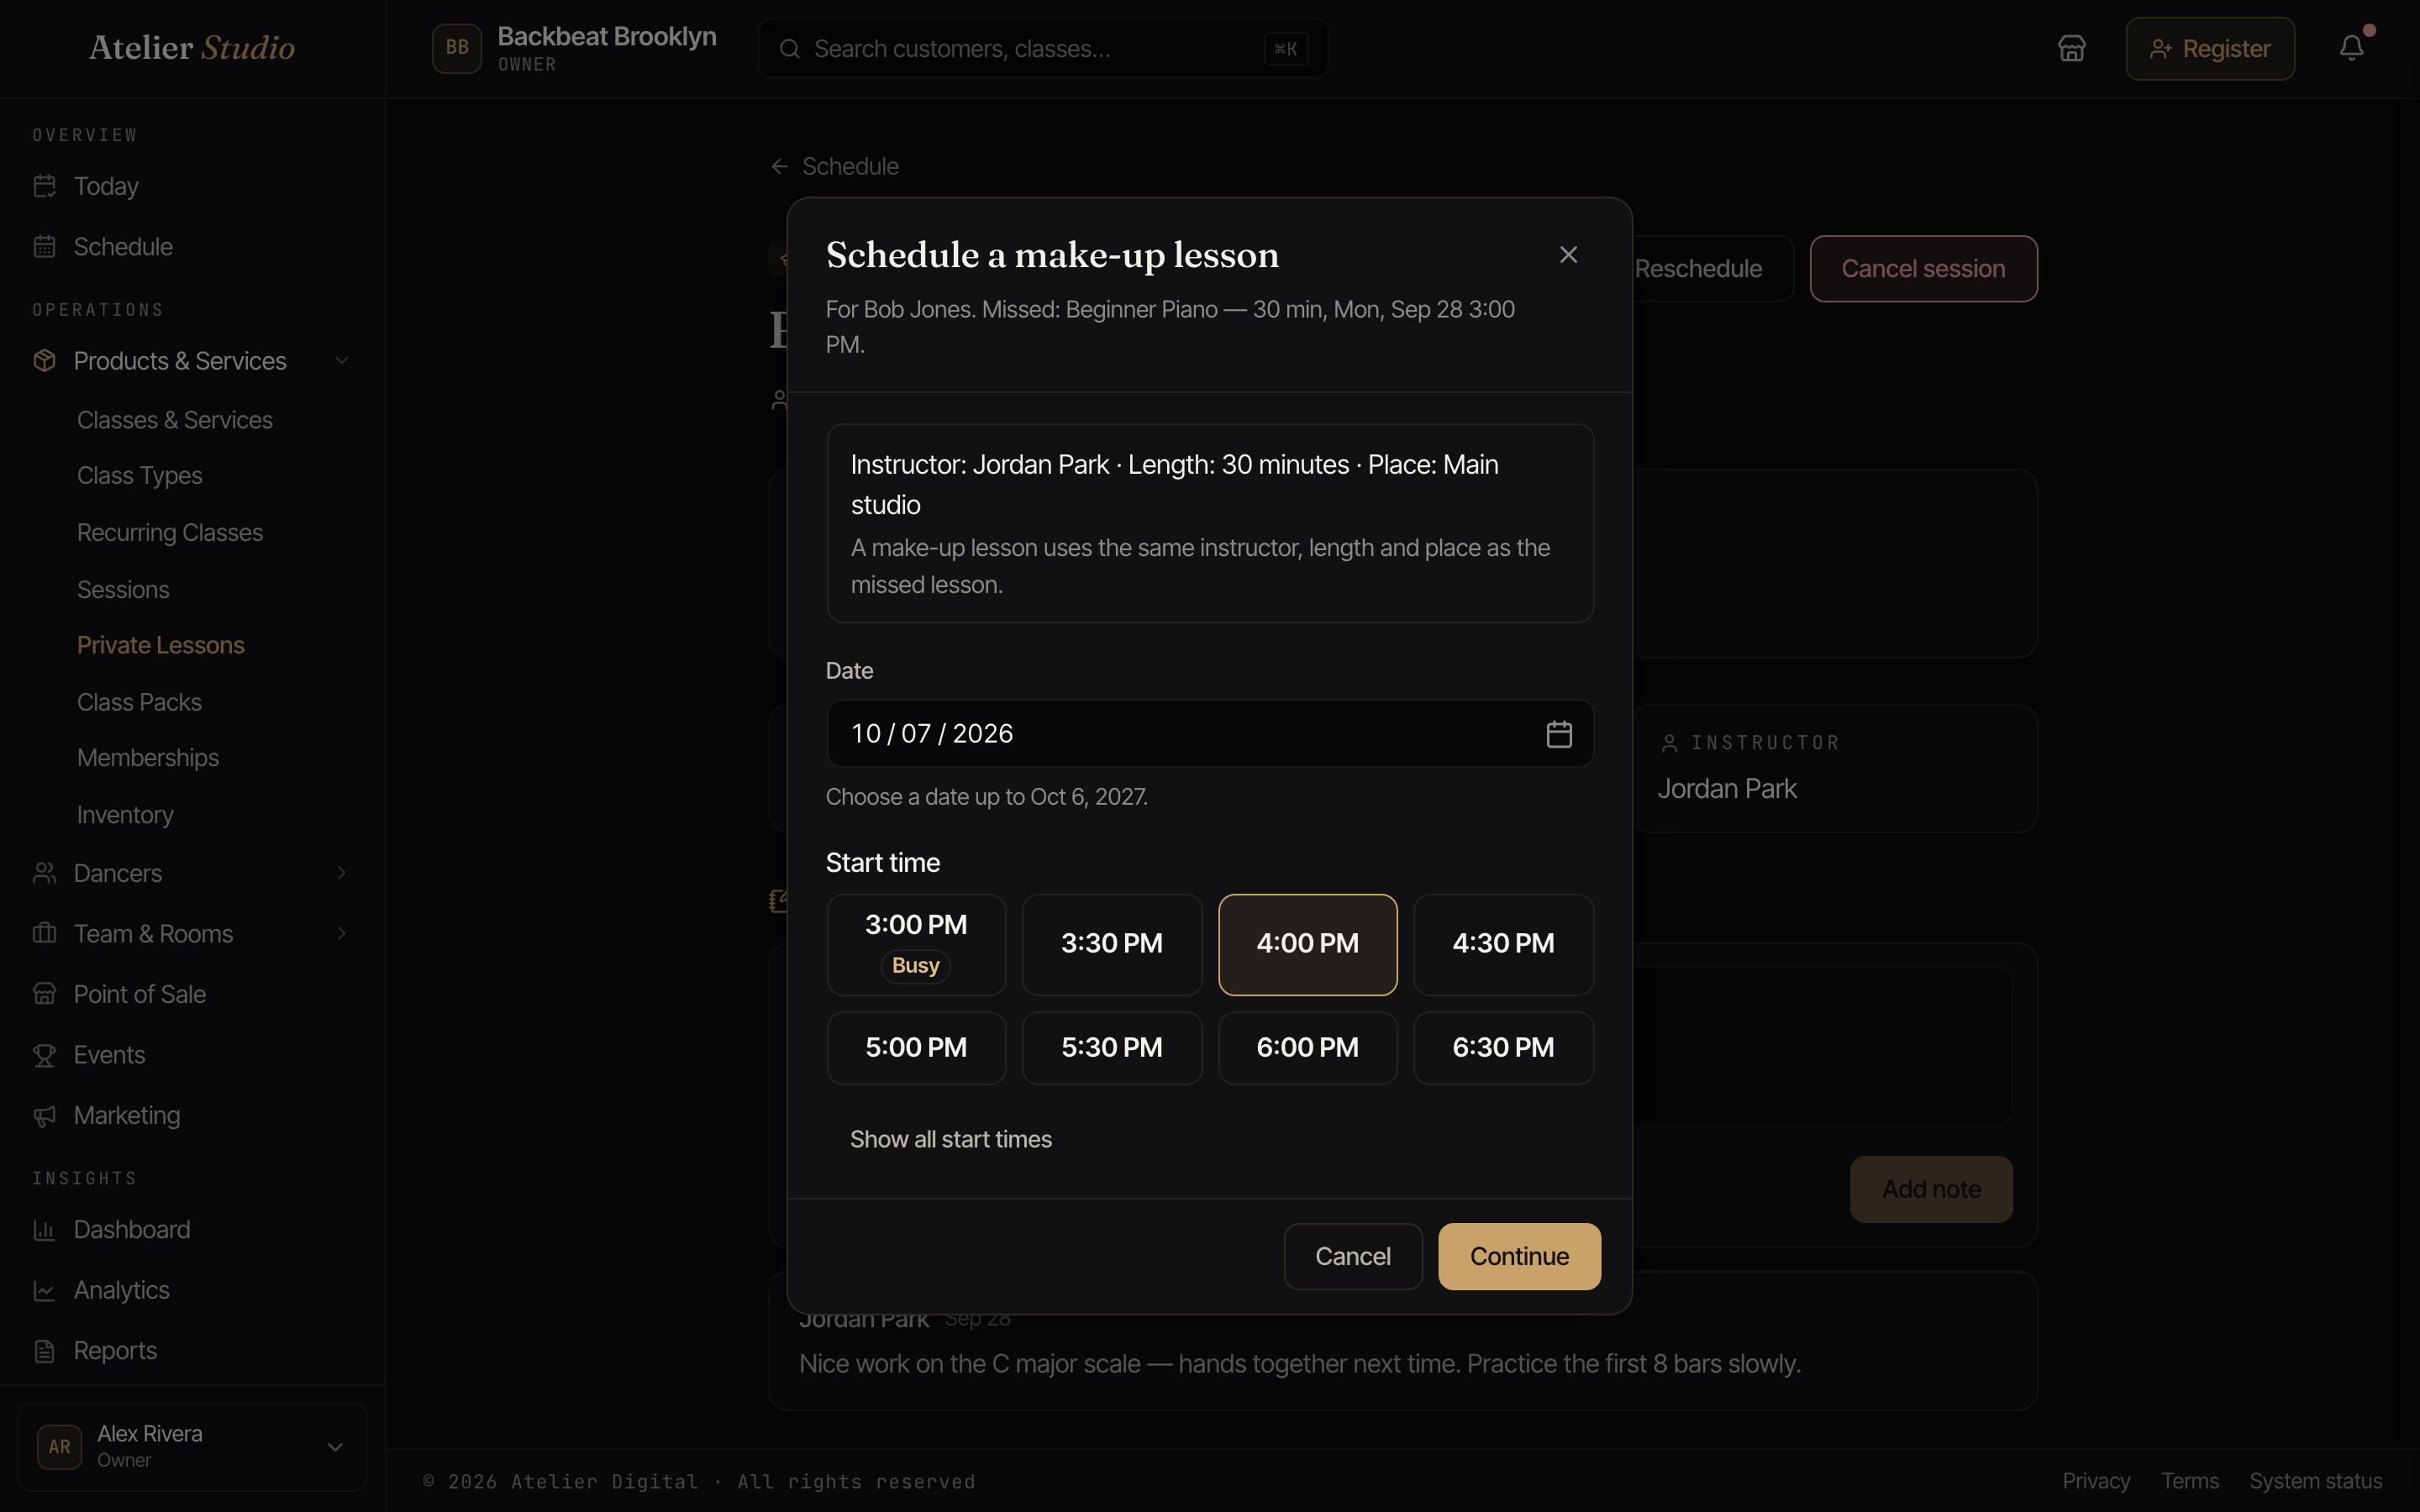
Task: Expand the Dancers submenu chevron
Action: [x=341, y=873]
